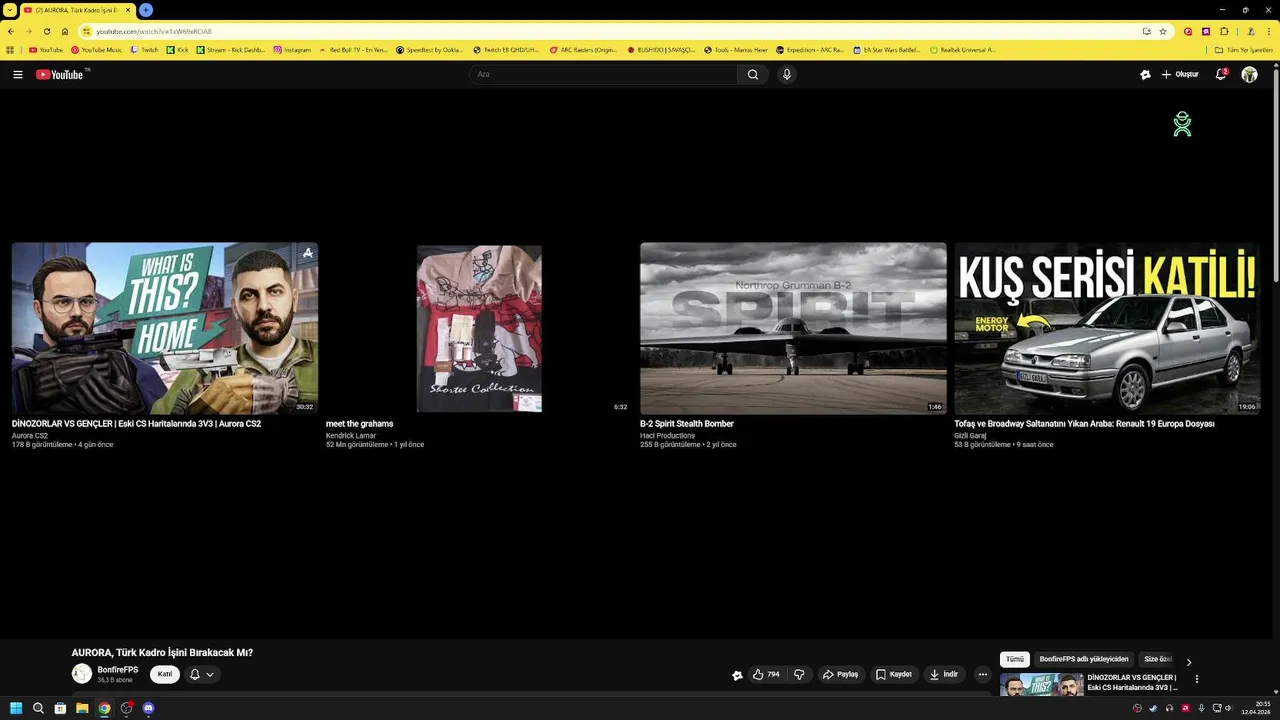The image size is (1280, 720).
Task: Click the BonfireFPS channel name
Action: click(x=118, y=670)
